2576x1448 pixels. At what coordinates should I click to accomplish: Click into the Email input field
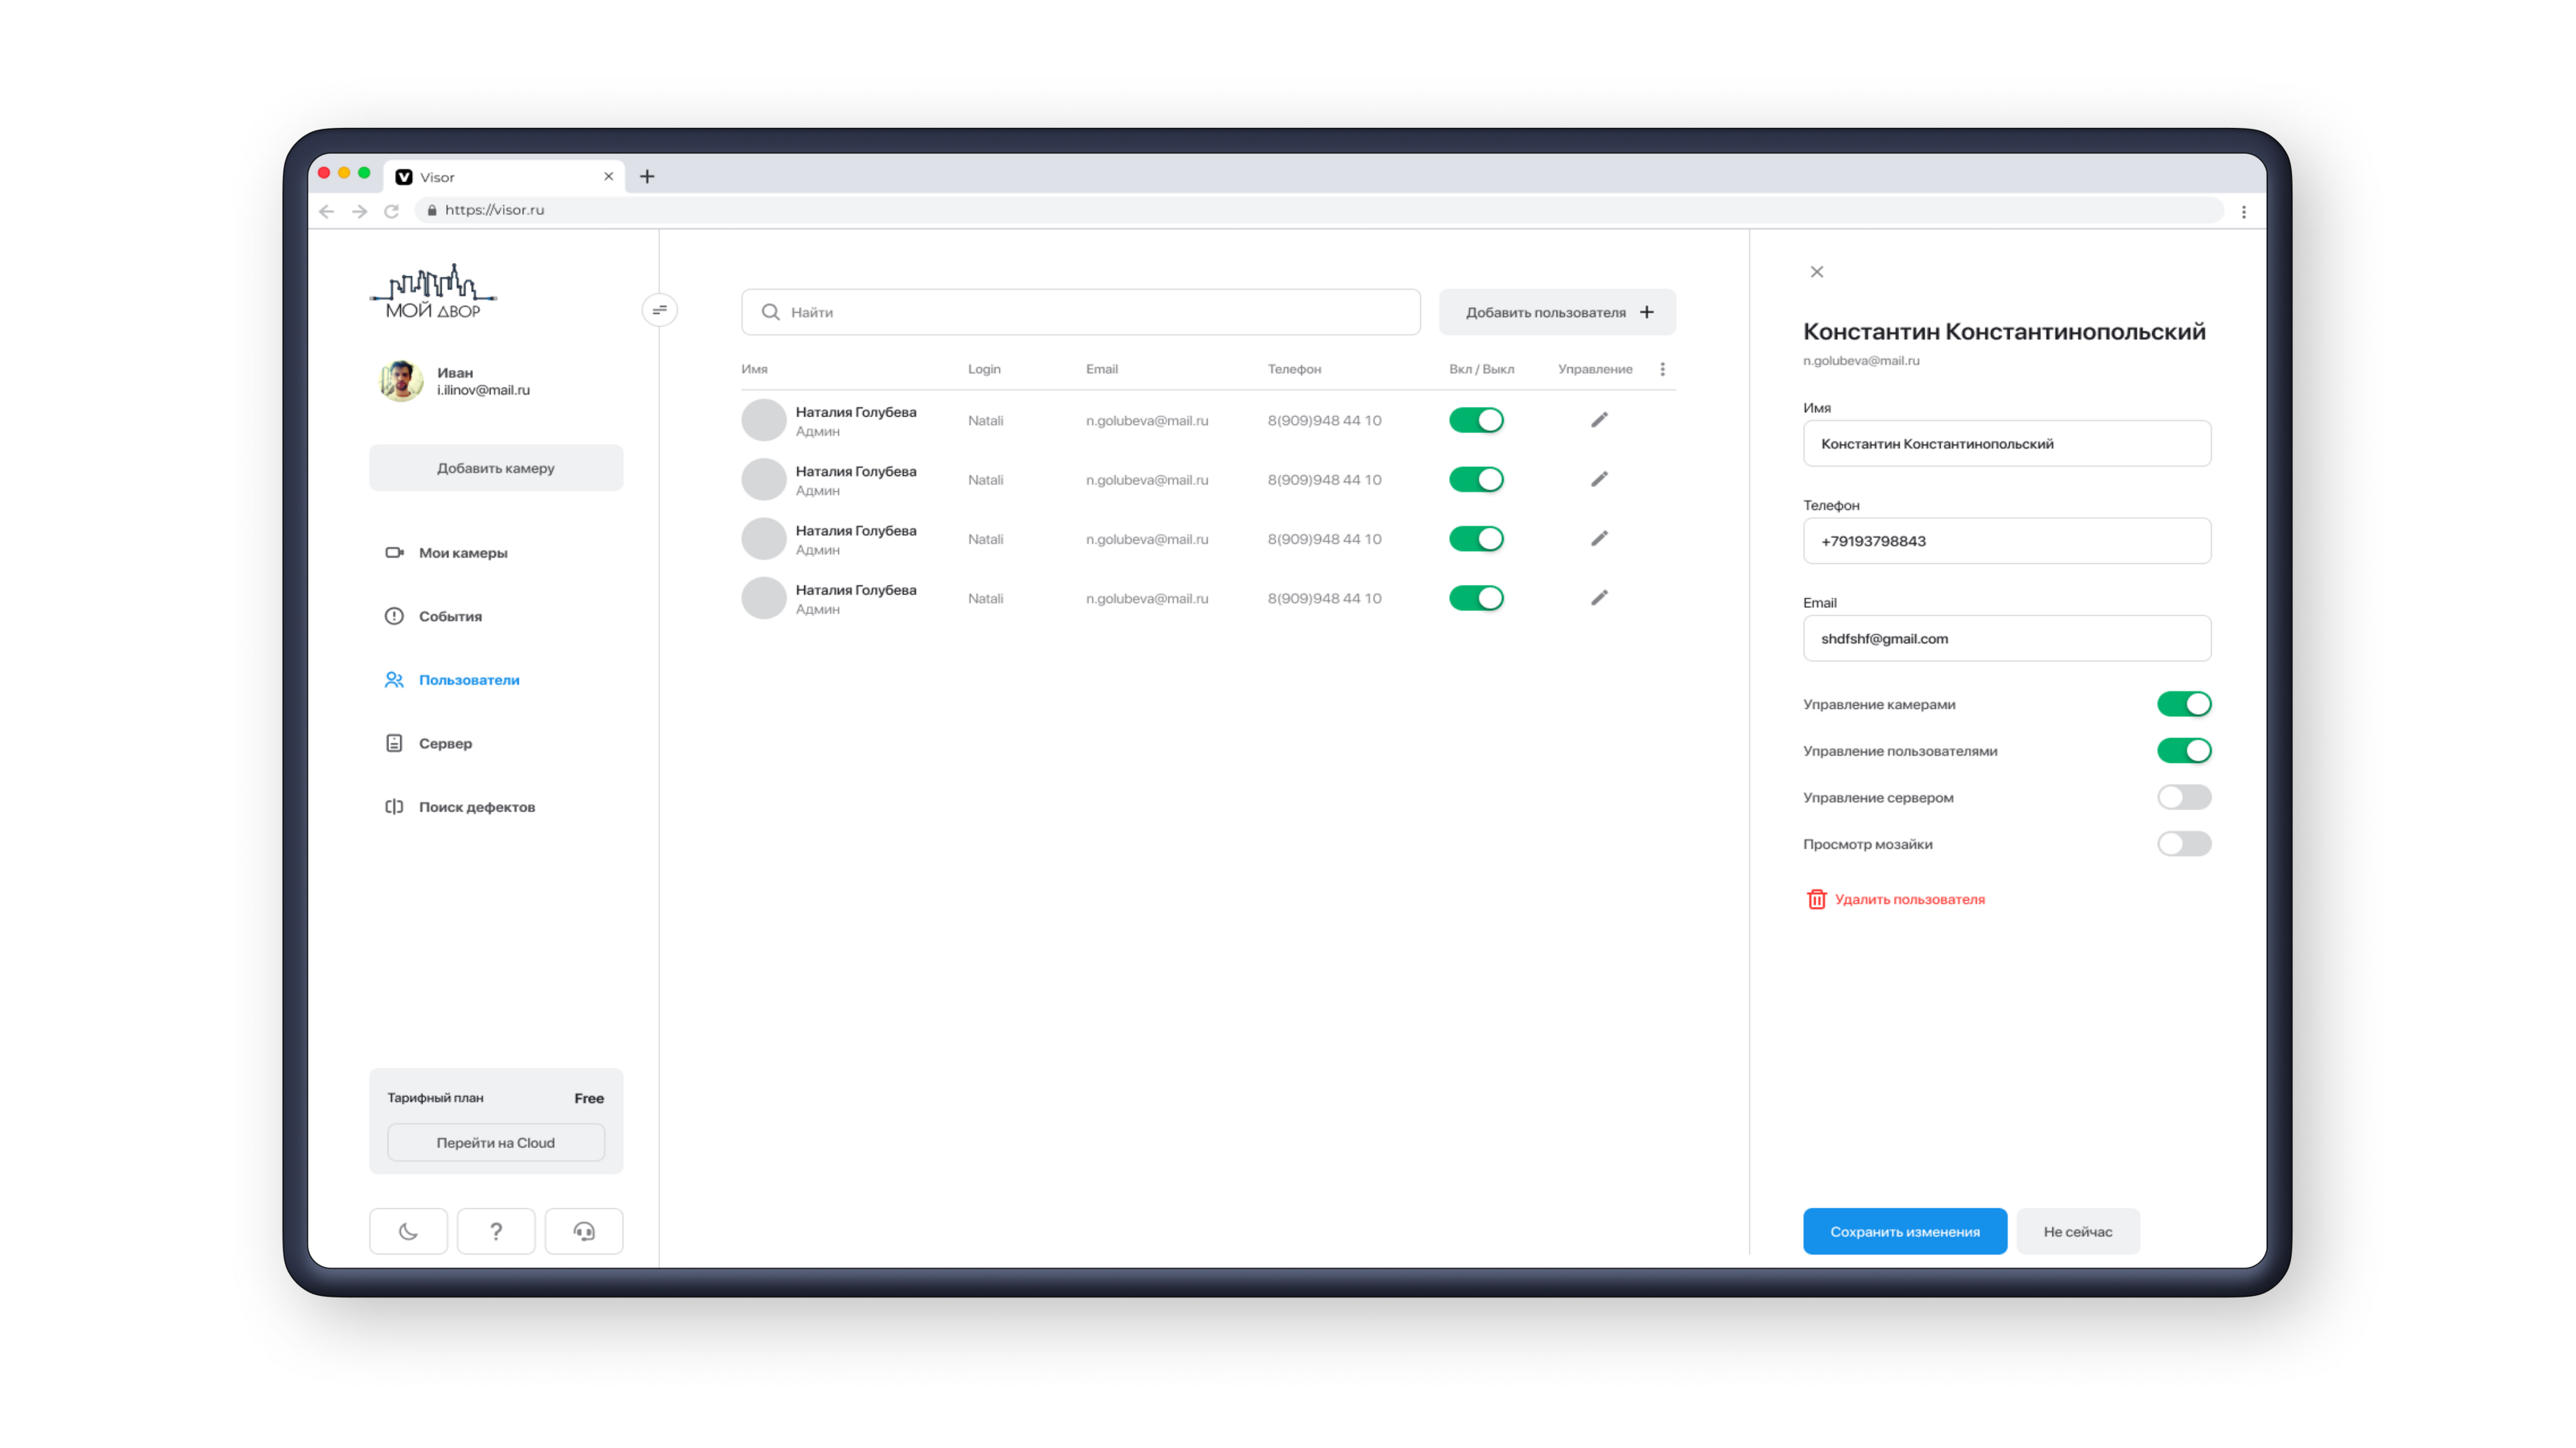click(x=2006, y=638)
